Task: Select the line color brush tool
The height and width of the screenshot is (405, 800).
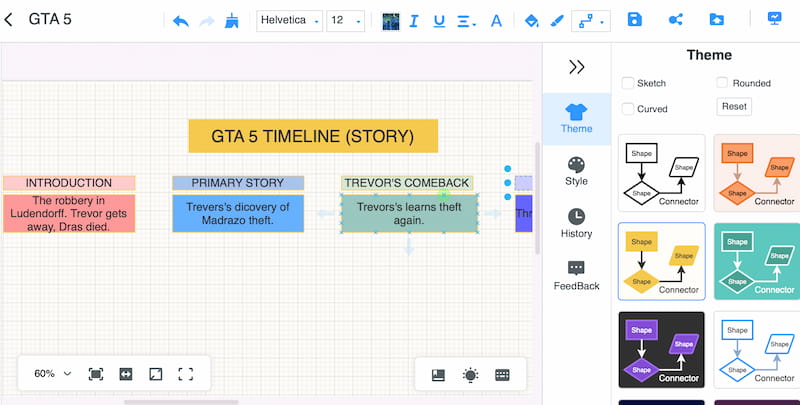Action: (x=557, y=21)
